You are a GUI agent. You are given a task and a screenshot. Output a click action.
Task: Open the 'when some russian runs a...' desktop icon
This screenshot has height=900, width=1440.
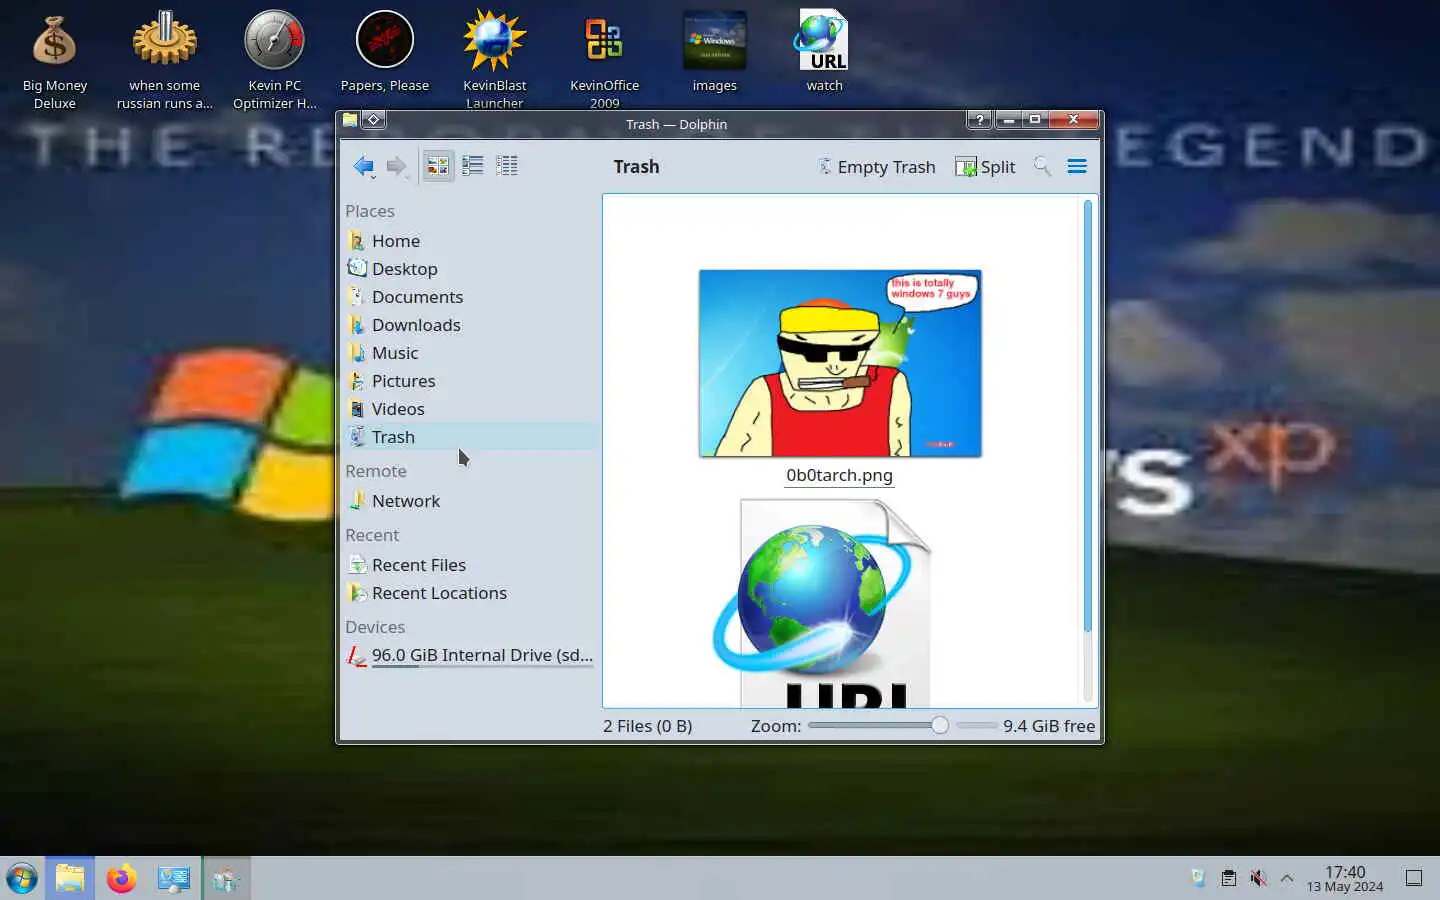tap(164, 60)
